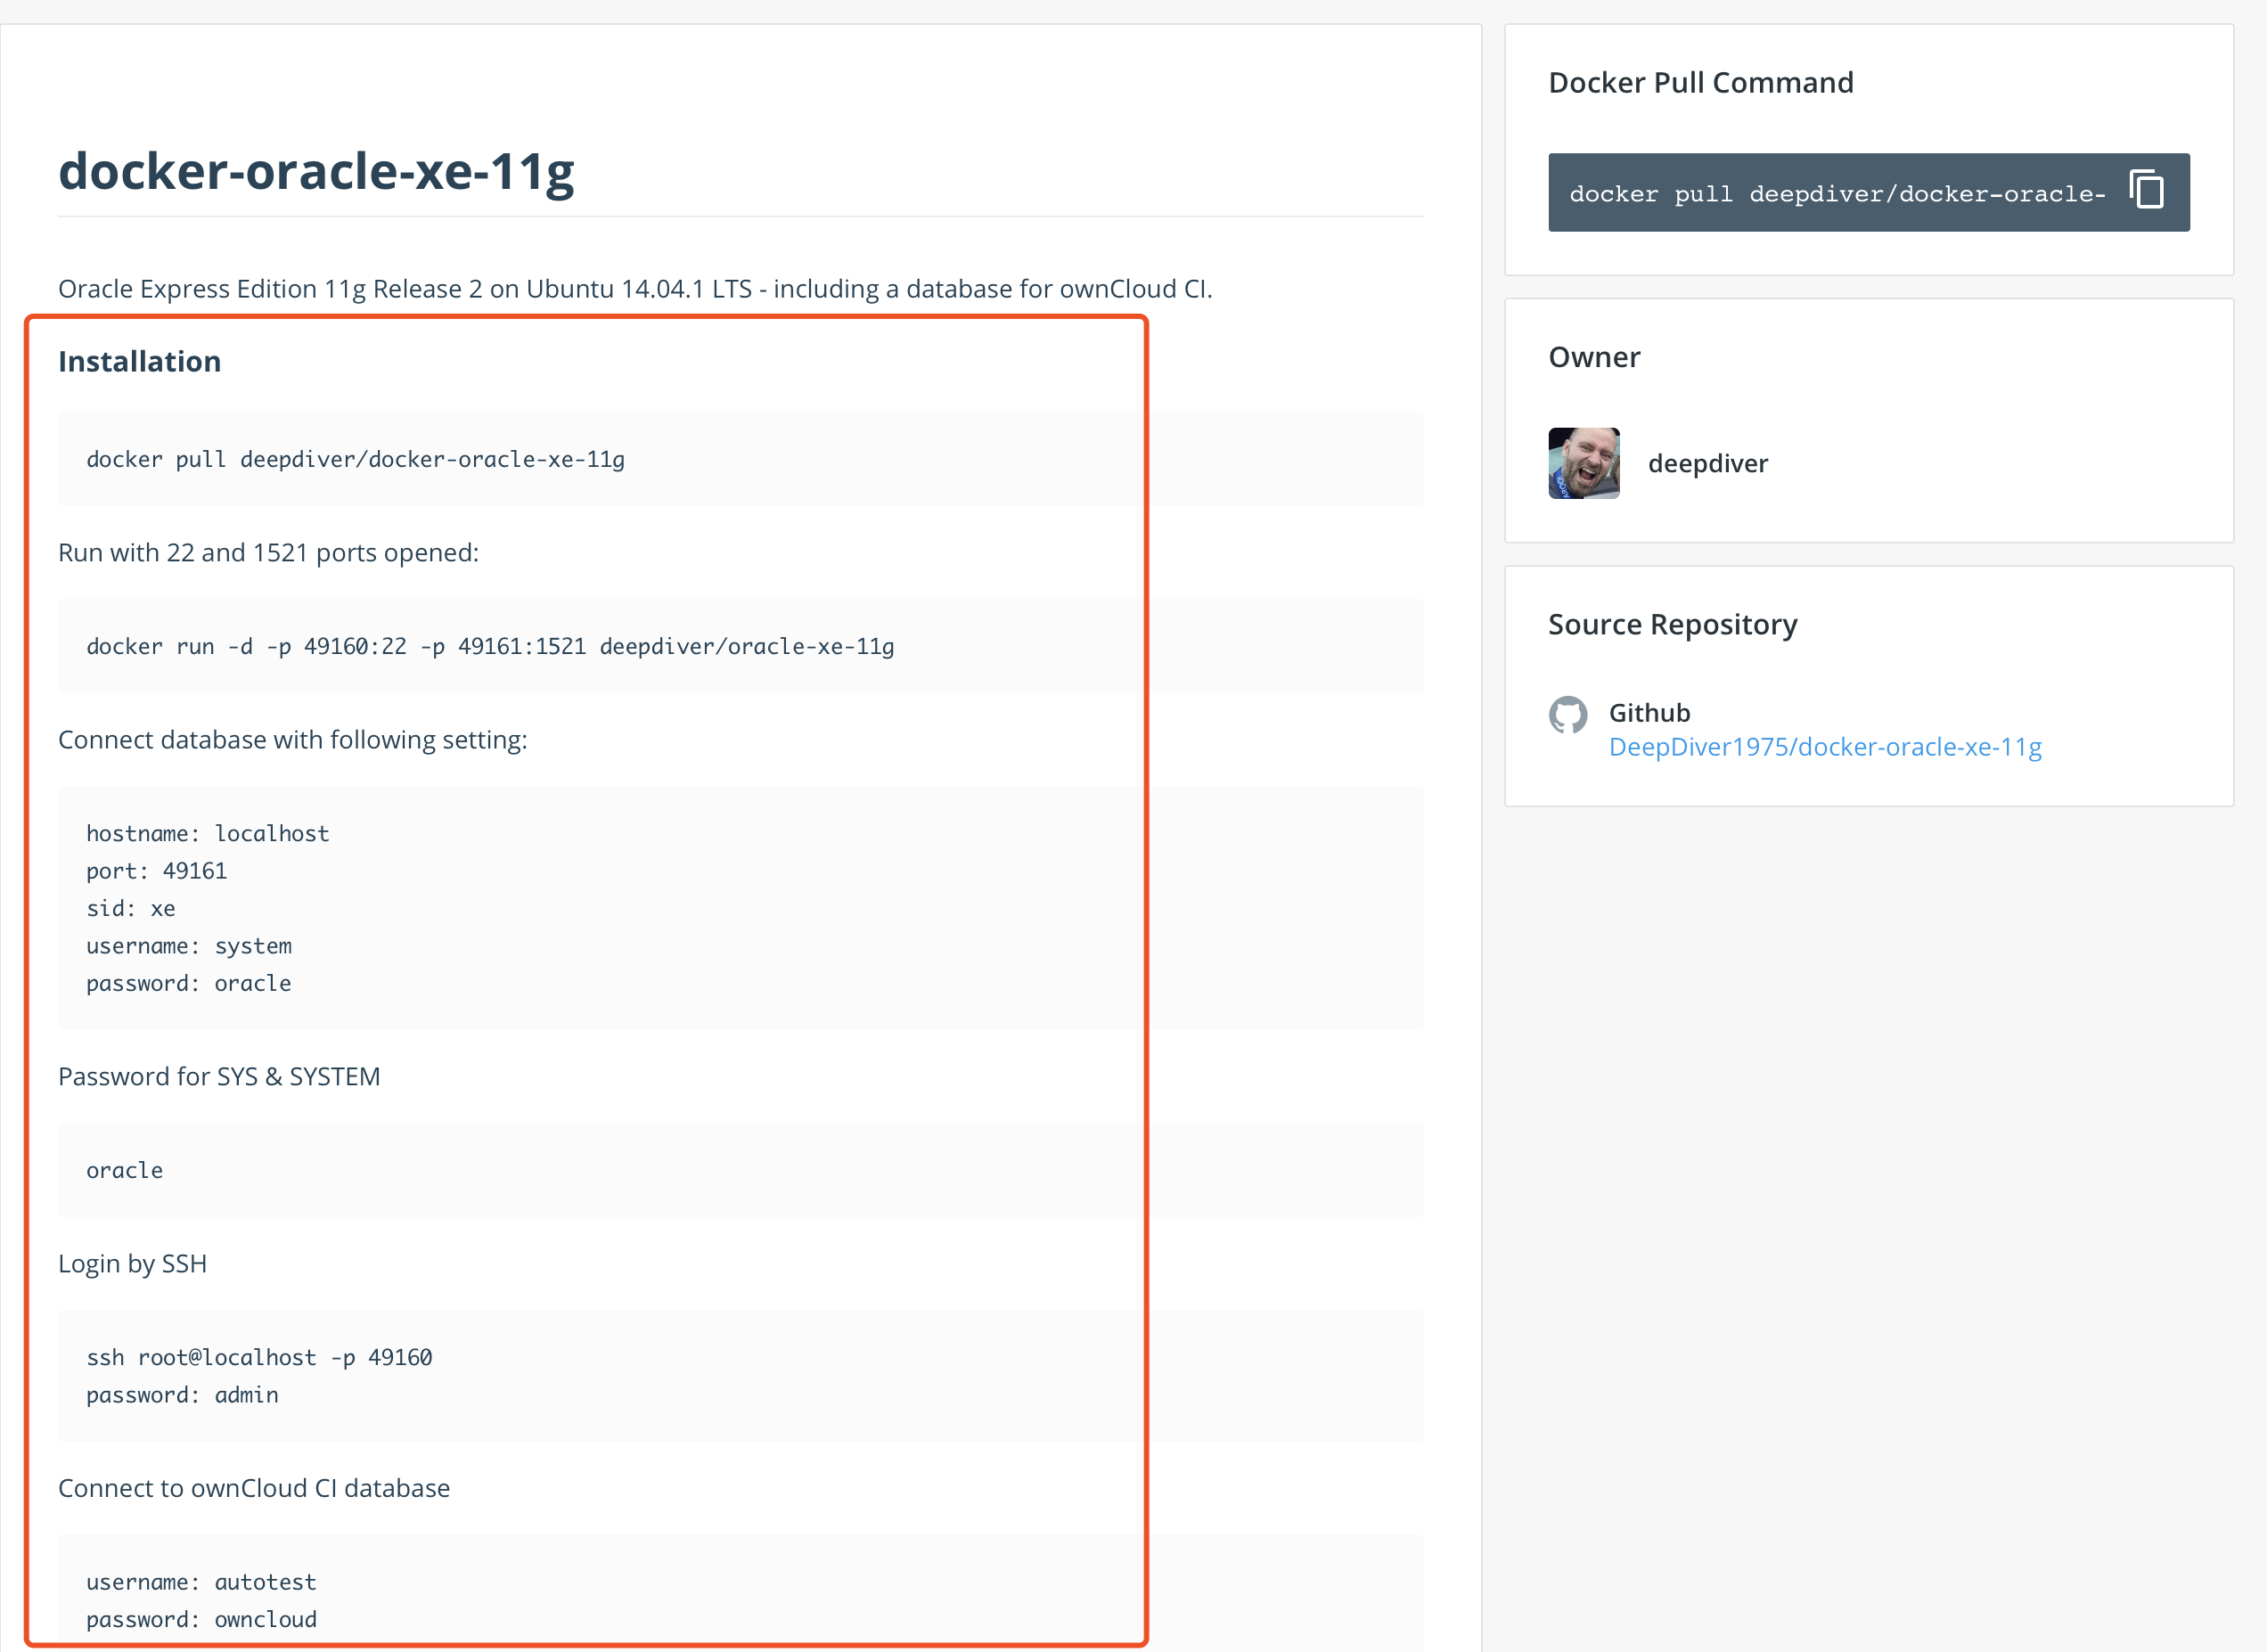This screenshot has width=2267, height=1652.
Task: Click the ownCloud CI database credentials block
Action: pos(201,1600)
